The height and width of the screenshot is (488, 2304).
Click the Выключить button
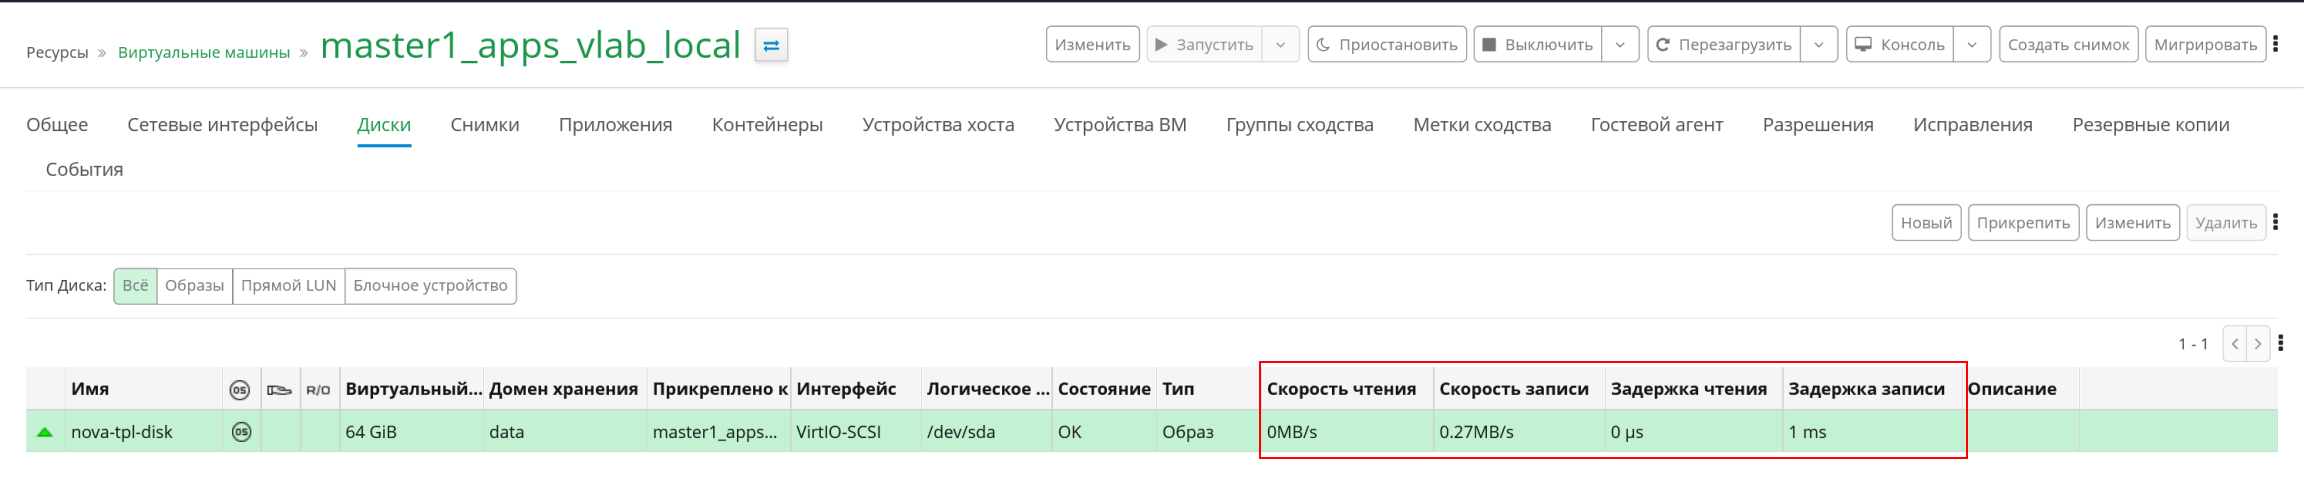pyautogui.click(x=1538, y=44)
